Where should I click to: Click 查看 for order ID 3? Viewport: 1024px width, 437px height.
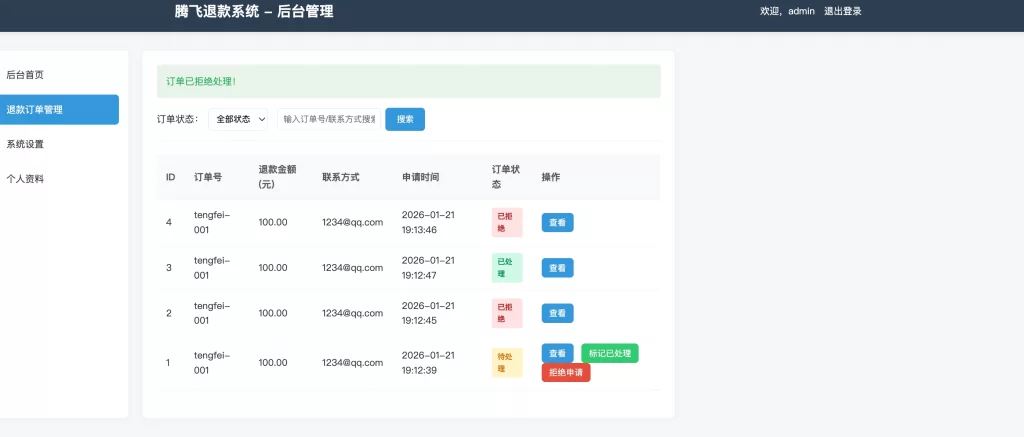point(557,268)
